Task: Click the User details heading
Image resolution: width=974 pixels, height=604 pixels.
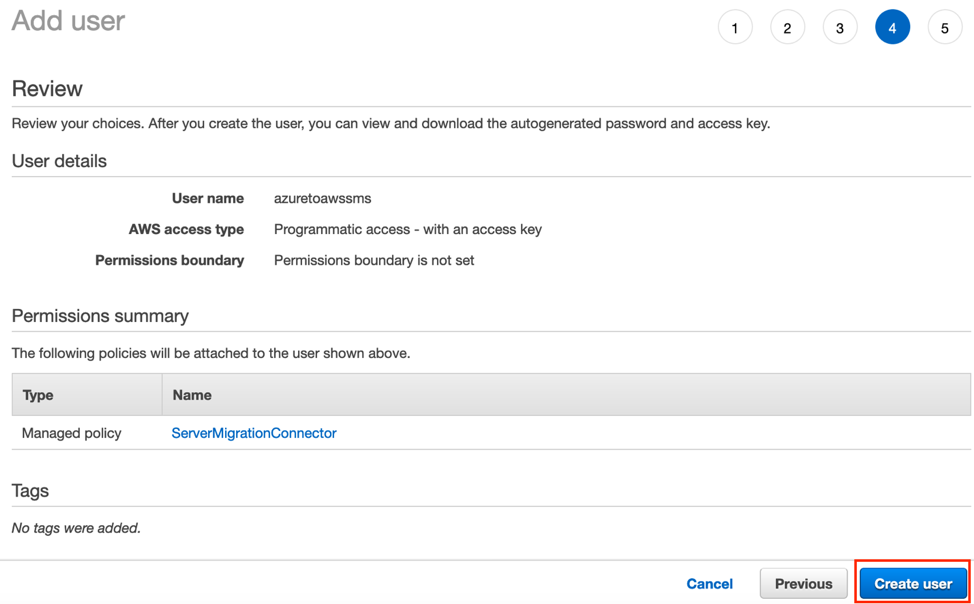Action: (59, 161)
